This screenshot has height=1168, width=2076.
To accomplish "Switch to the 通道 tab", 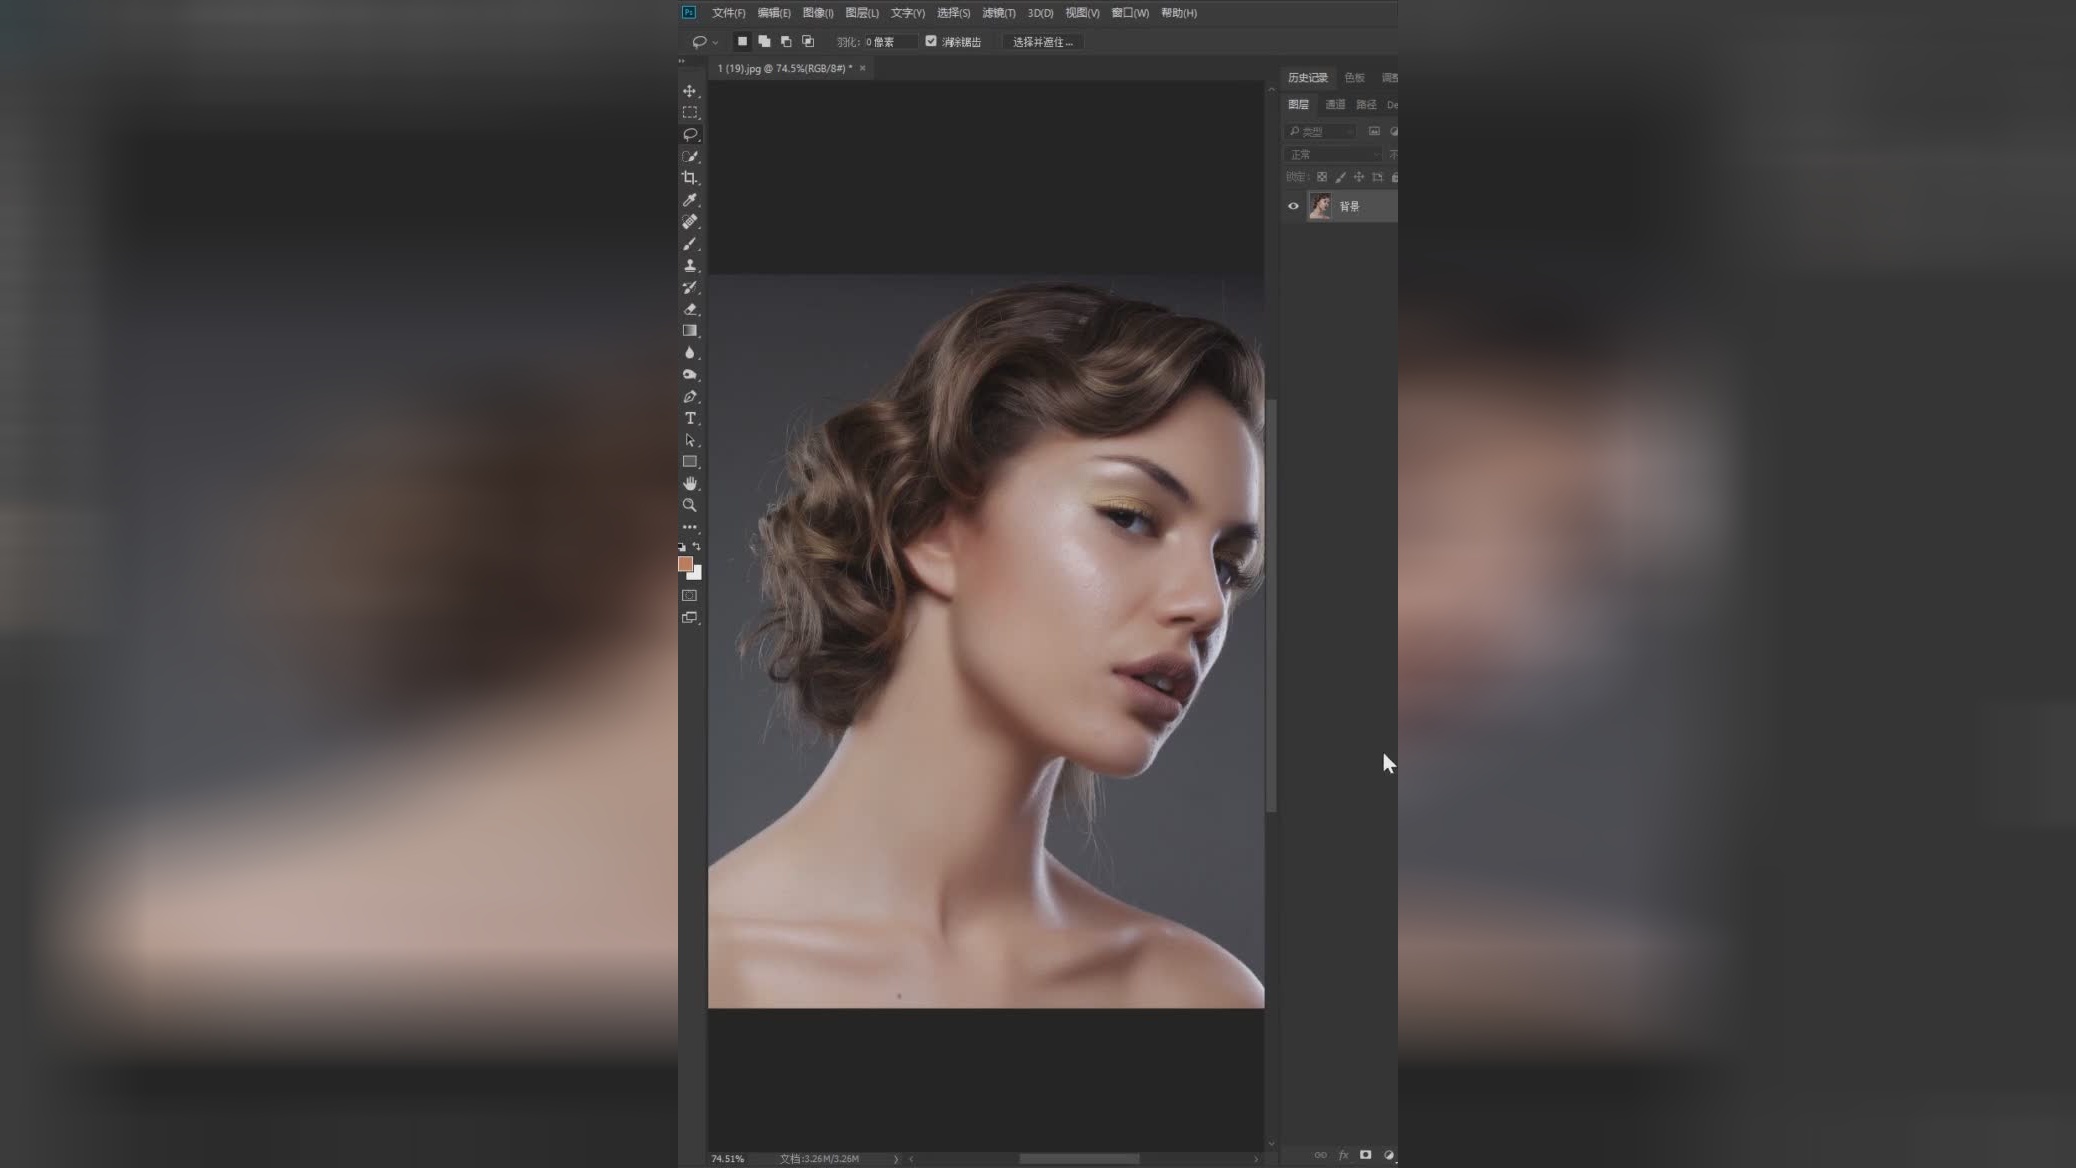I will 1335,105.
